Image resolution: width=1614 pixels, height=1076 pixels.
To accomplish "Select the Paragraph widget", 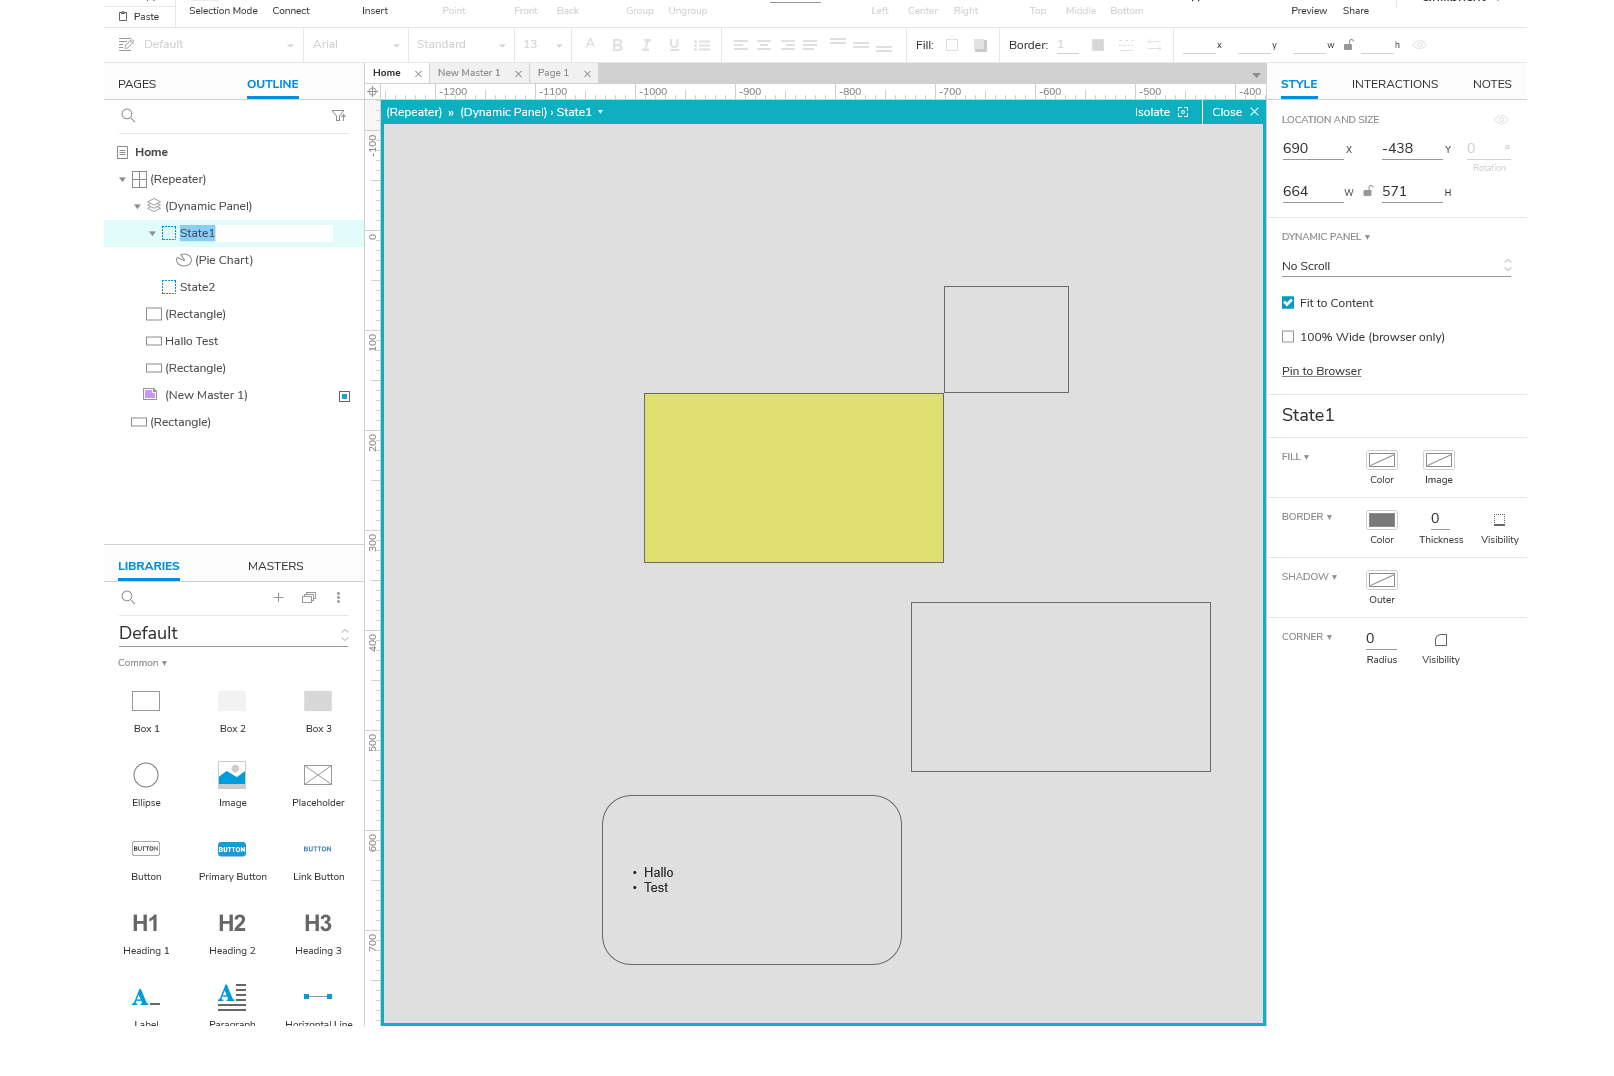I will tap(231, 996).
